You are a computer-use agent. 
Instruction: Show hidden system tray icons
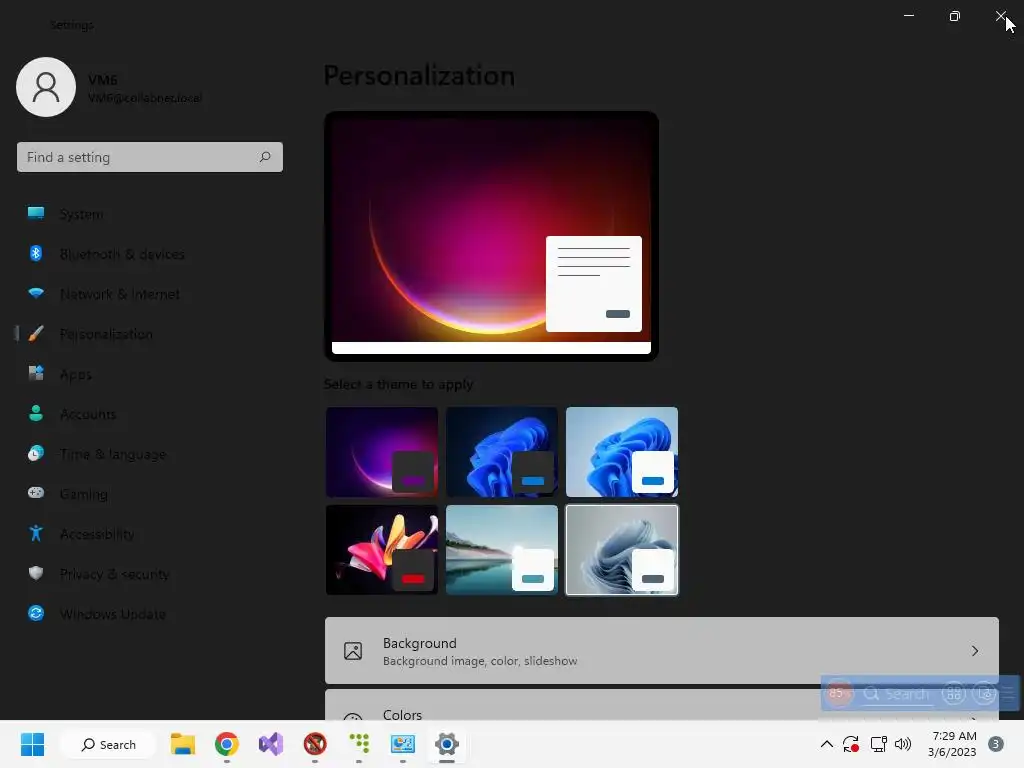(x=827, y=744)
